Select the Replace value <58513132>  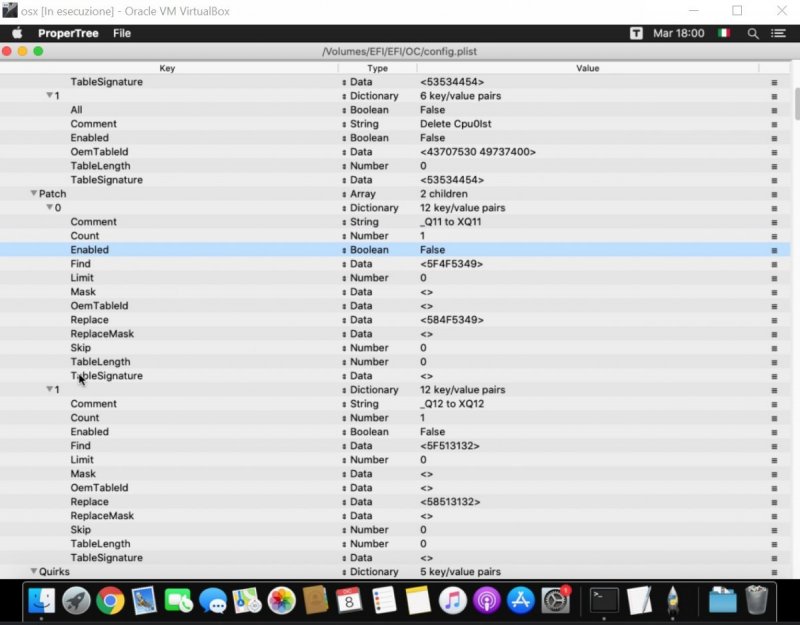point(450,502)
